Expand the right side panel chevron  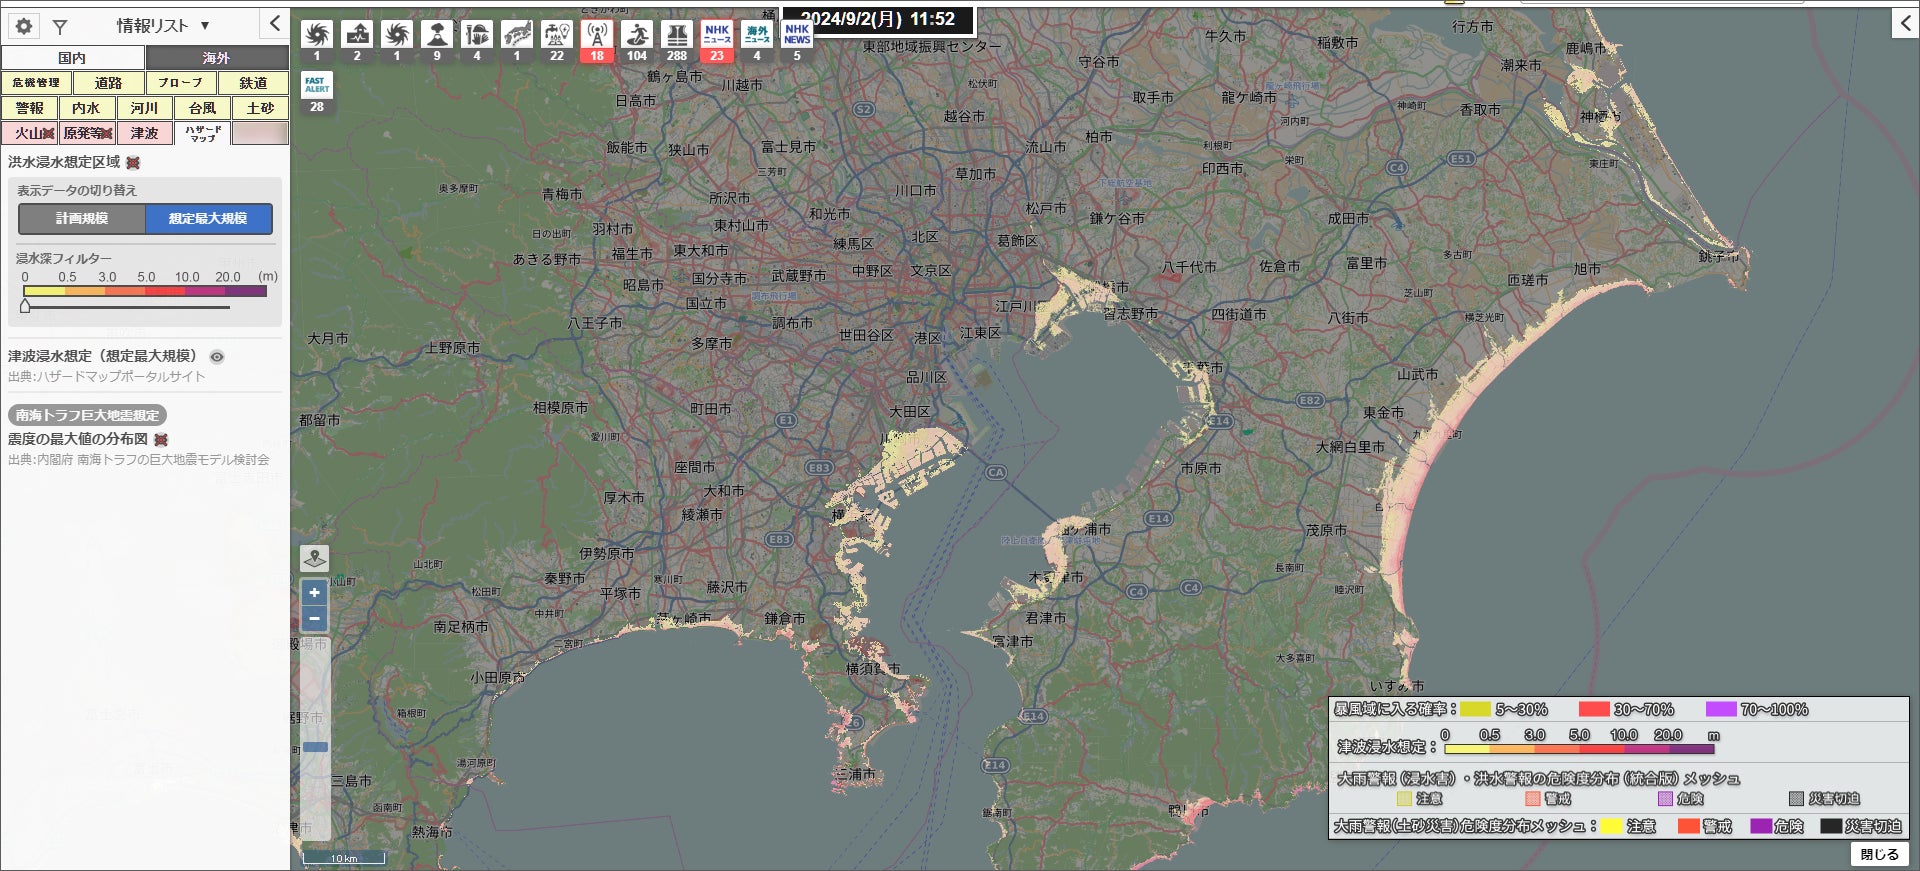click(1904, 24)
